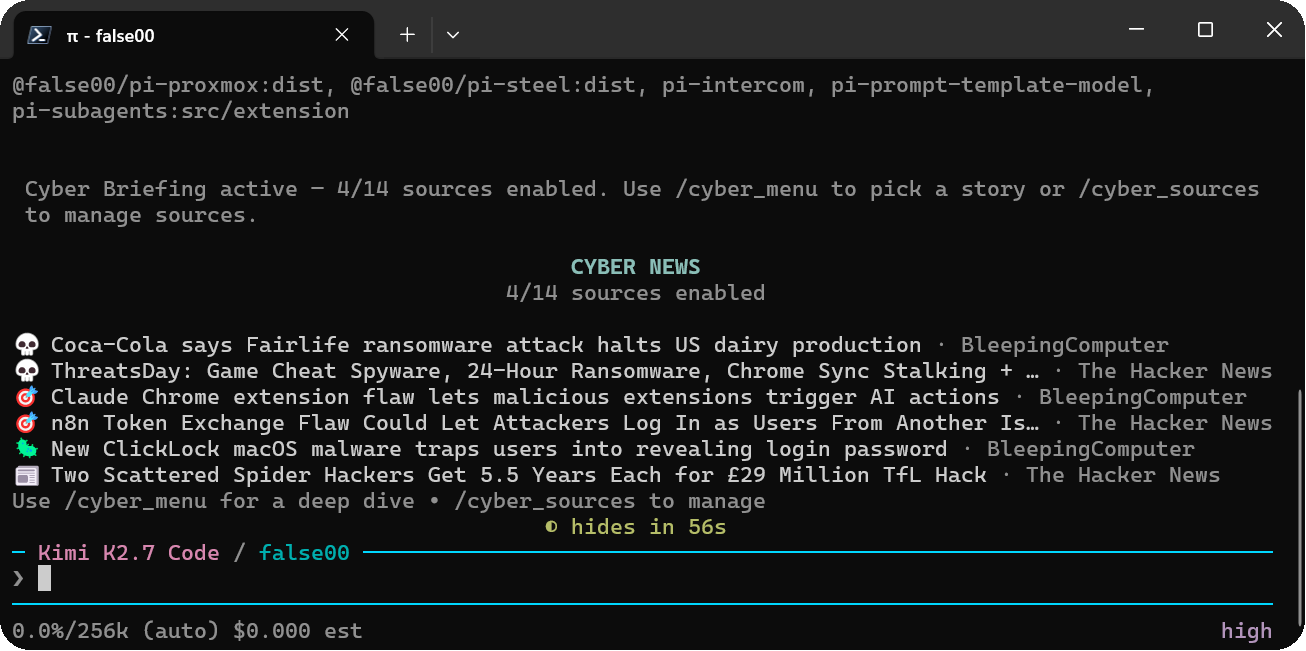Open a new terminal tab with plus
Screen dimensions: 1306x651
407,35
